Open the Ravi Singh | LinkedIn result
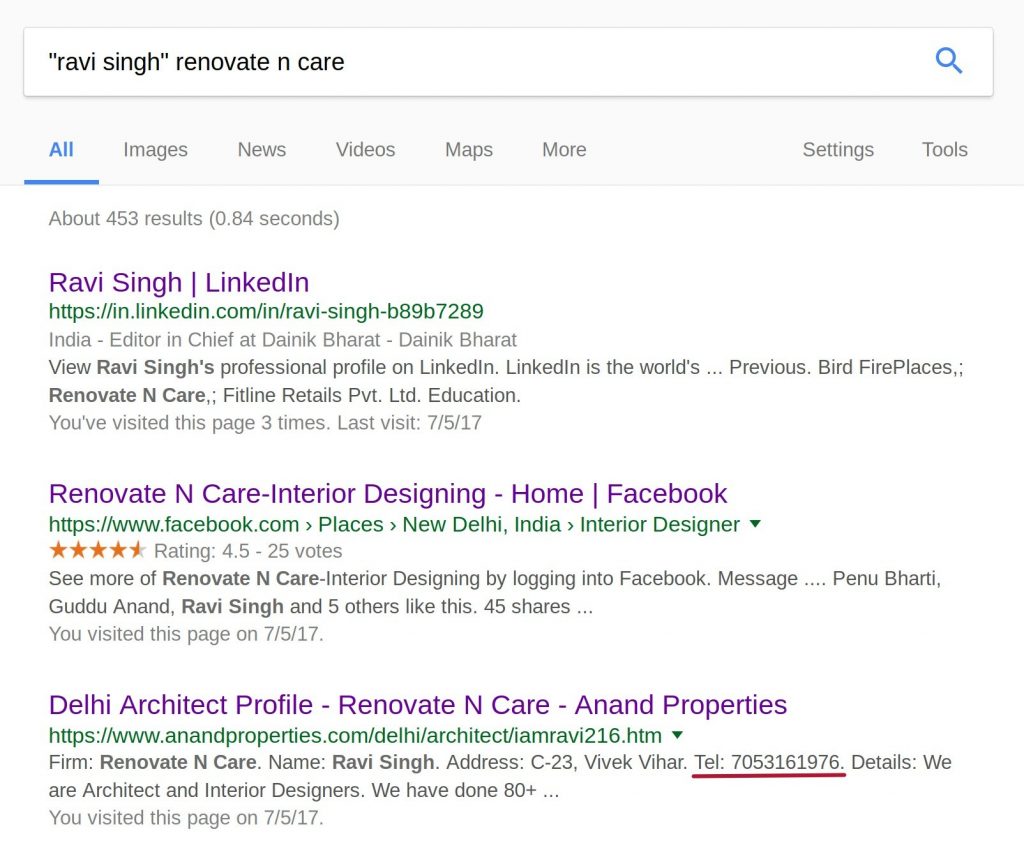Screen dimensions: 1024x857 [179, 283]
